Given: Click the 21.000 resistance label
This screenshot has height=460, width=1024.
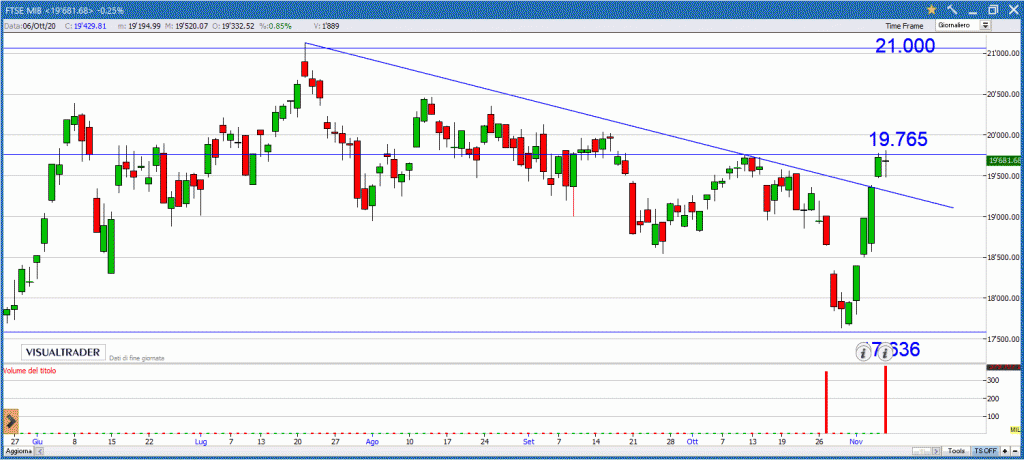Looking at the screenshot, I should 905,45.
